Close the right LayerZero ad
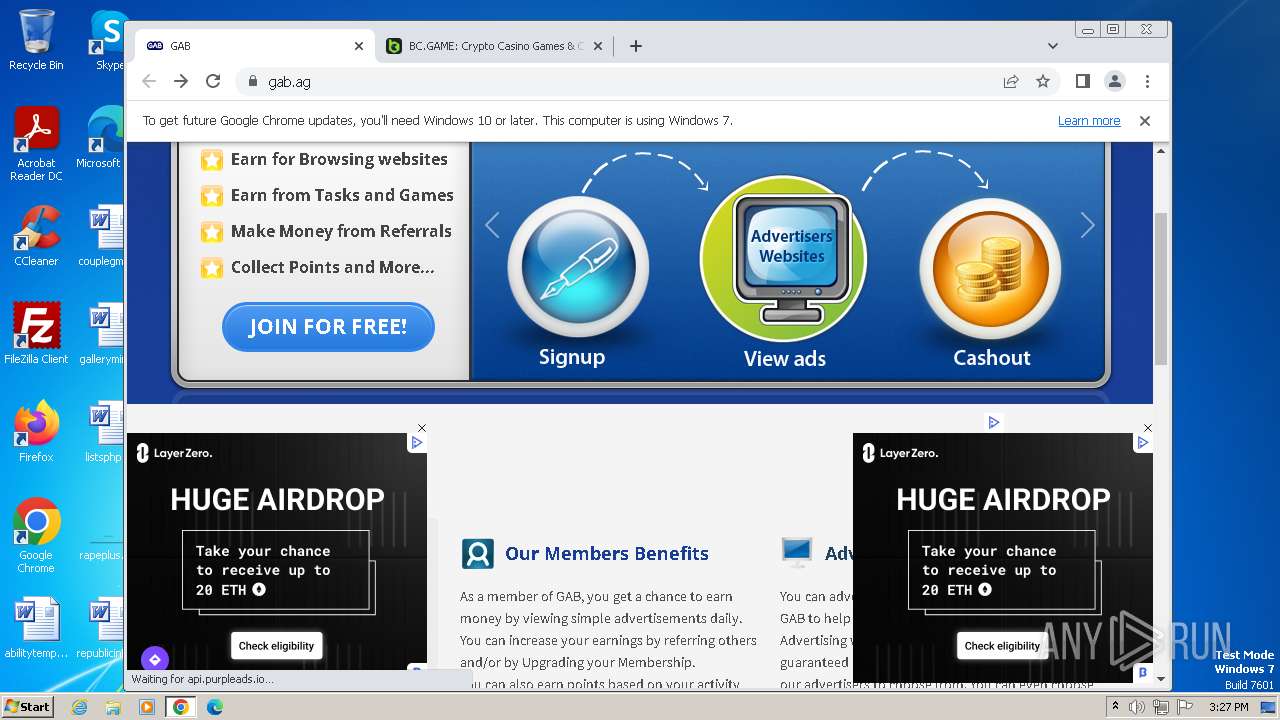Screen dimensions: 1280x720 (x=1147, y=428)
